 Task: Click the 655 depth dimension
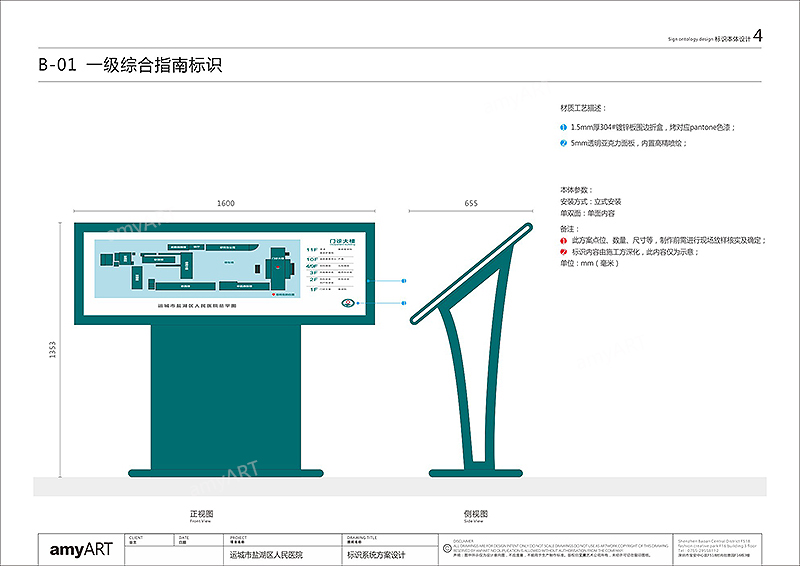[x=471, y=203]
